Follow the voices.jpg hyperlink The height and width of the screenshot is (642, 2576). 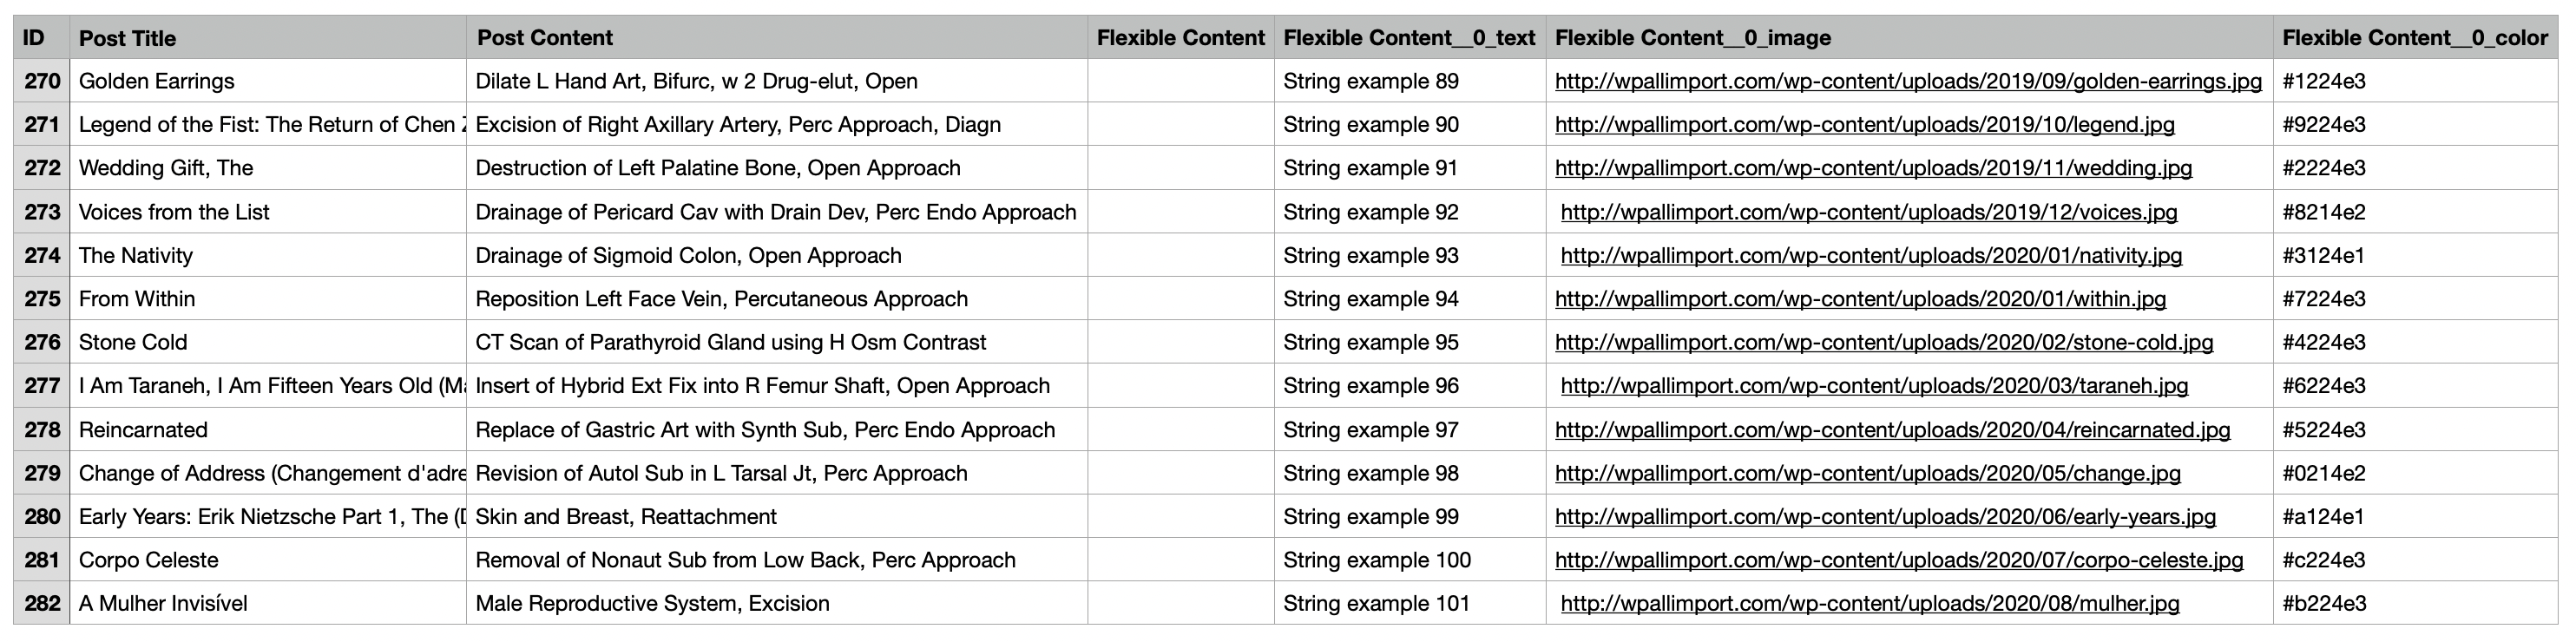[x=1868, y=212]
